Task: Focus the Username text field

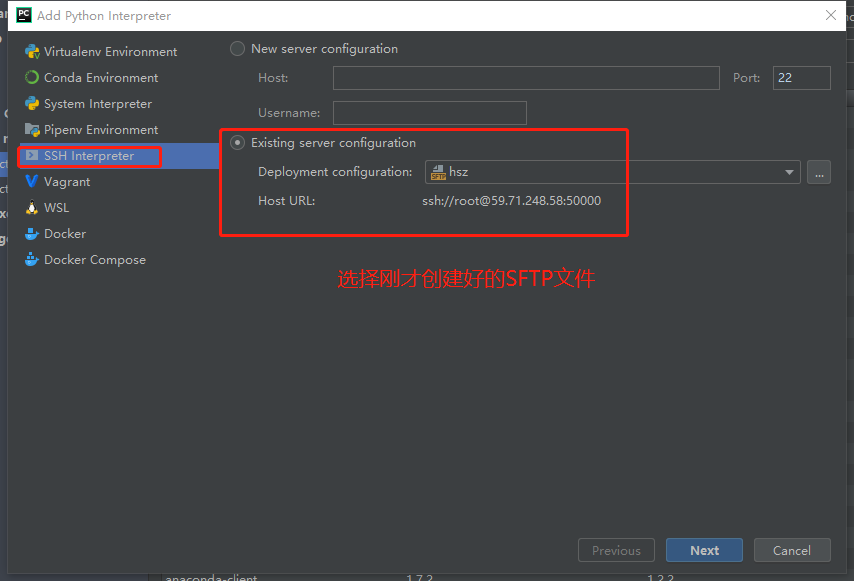Action: pos(430,113)
